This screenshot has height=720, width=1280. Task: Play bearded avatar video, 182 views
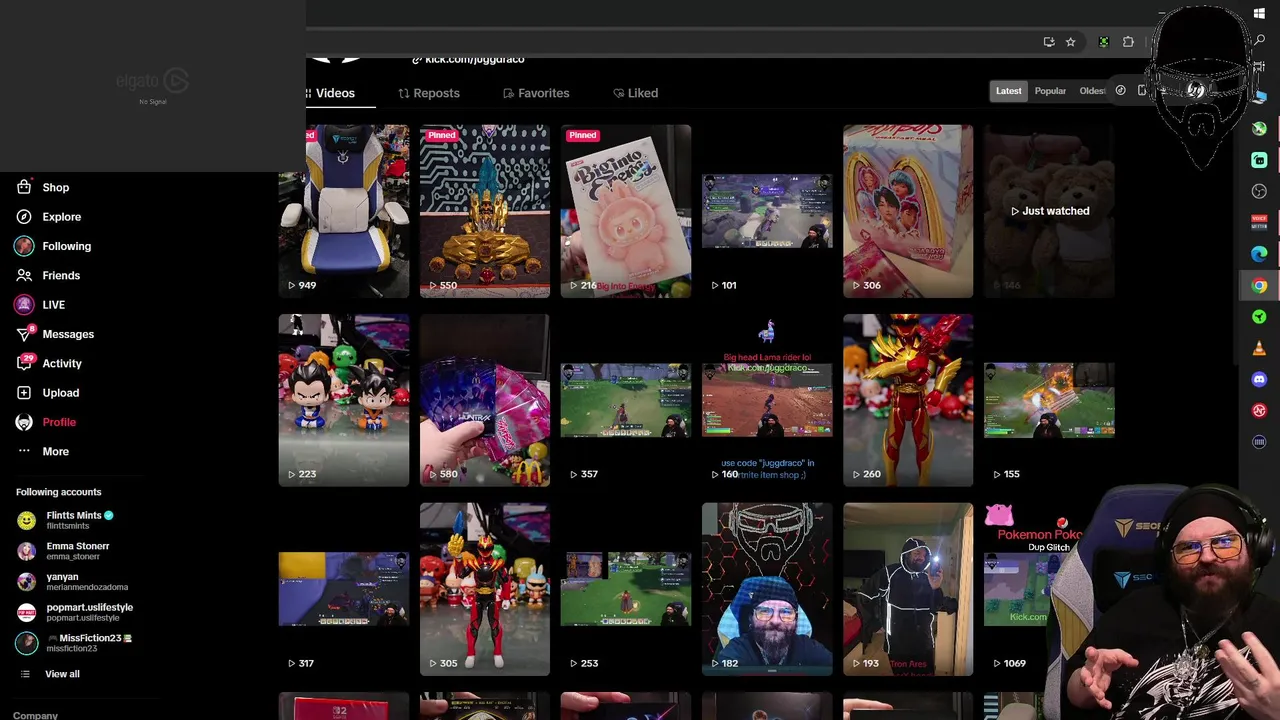(x=767, y=589)
